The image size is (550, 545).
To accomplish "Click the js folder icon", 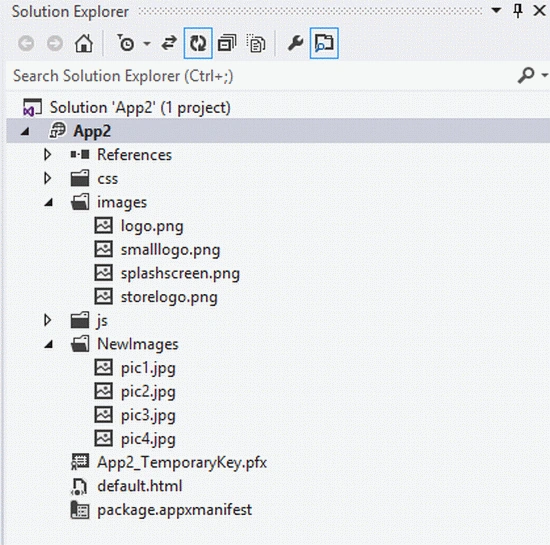I will click(80, 320).
